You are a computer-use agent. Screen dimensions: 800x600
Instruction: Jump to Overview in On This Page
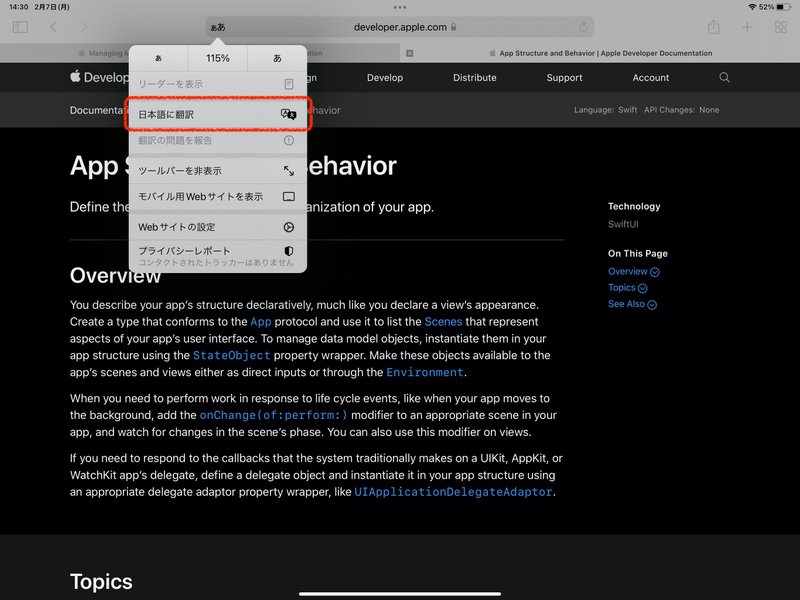tap(633, 271)
